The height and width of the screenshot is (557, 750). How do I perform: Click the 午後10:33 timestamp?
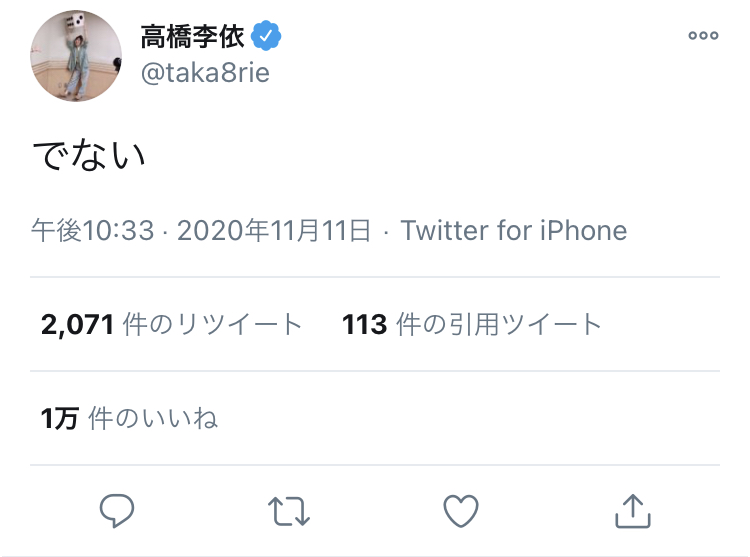click(92, 231)
